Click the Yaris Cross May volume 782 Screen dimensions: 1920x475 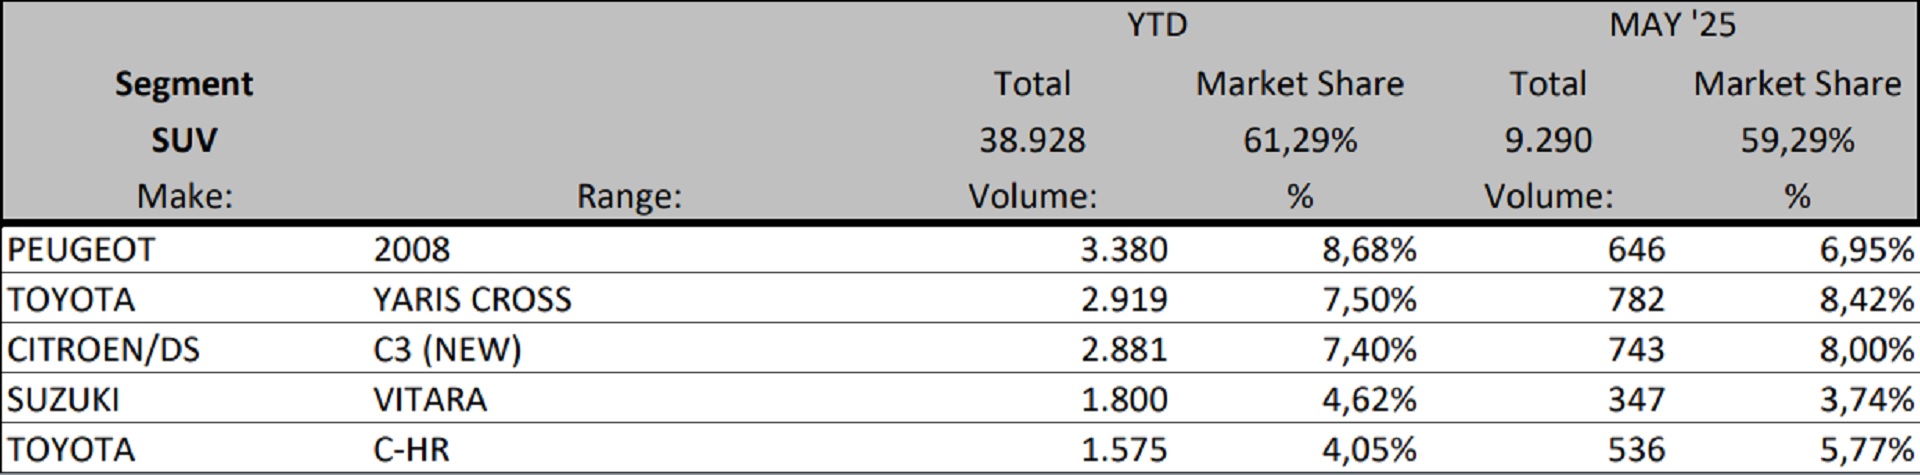coord(1636,299)
